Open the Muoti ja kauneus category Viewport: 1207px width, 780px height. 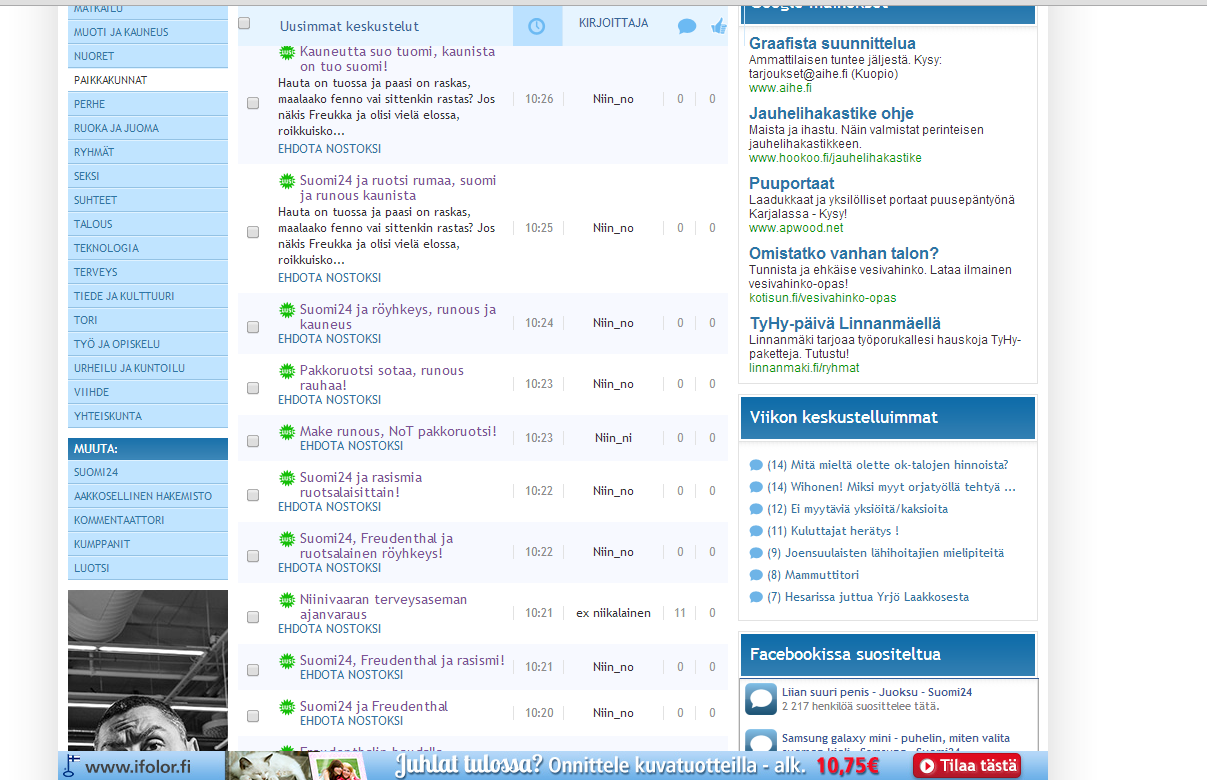click(x=148, y=32)
